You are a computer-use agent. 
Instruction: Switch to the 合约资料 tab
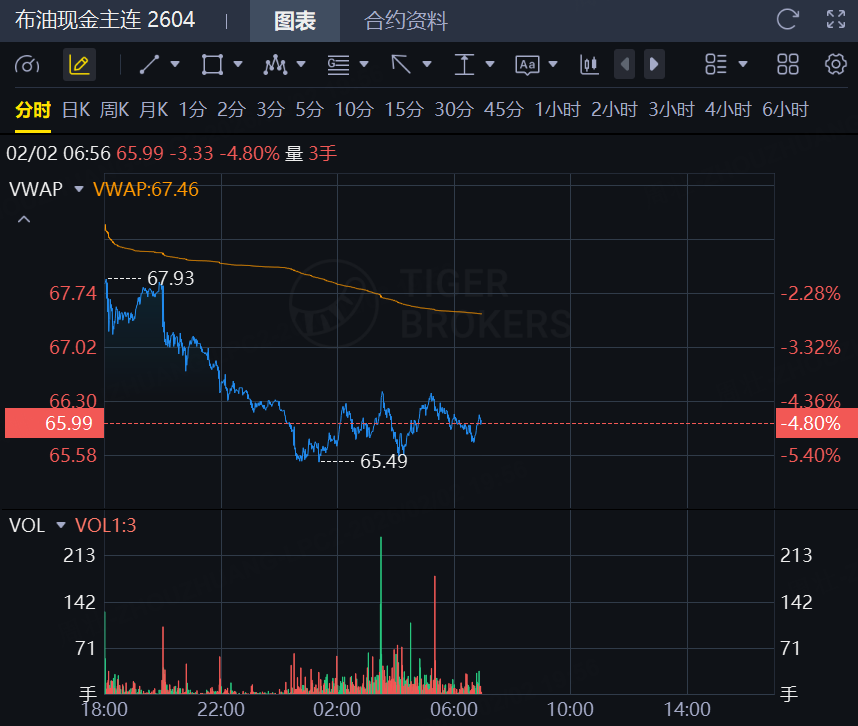pyautogui.click(x=406, y=21)
